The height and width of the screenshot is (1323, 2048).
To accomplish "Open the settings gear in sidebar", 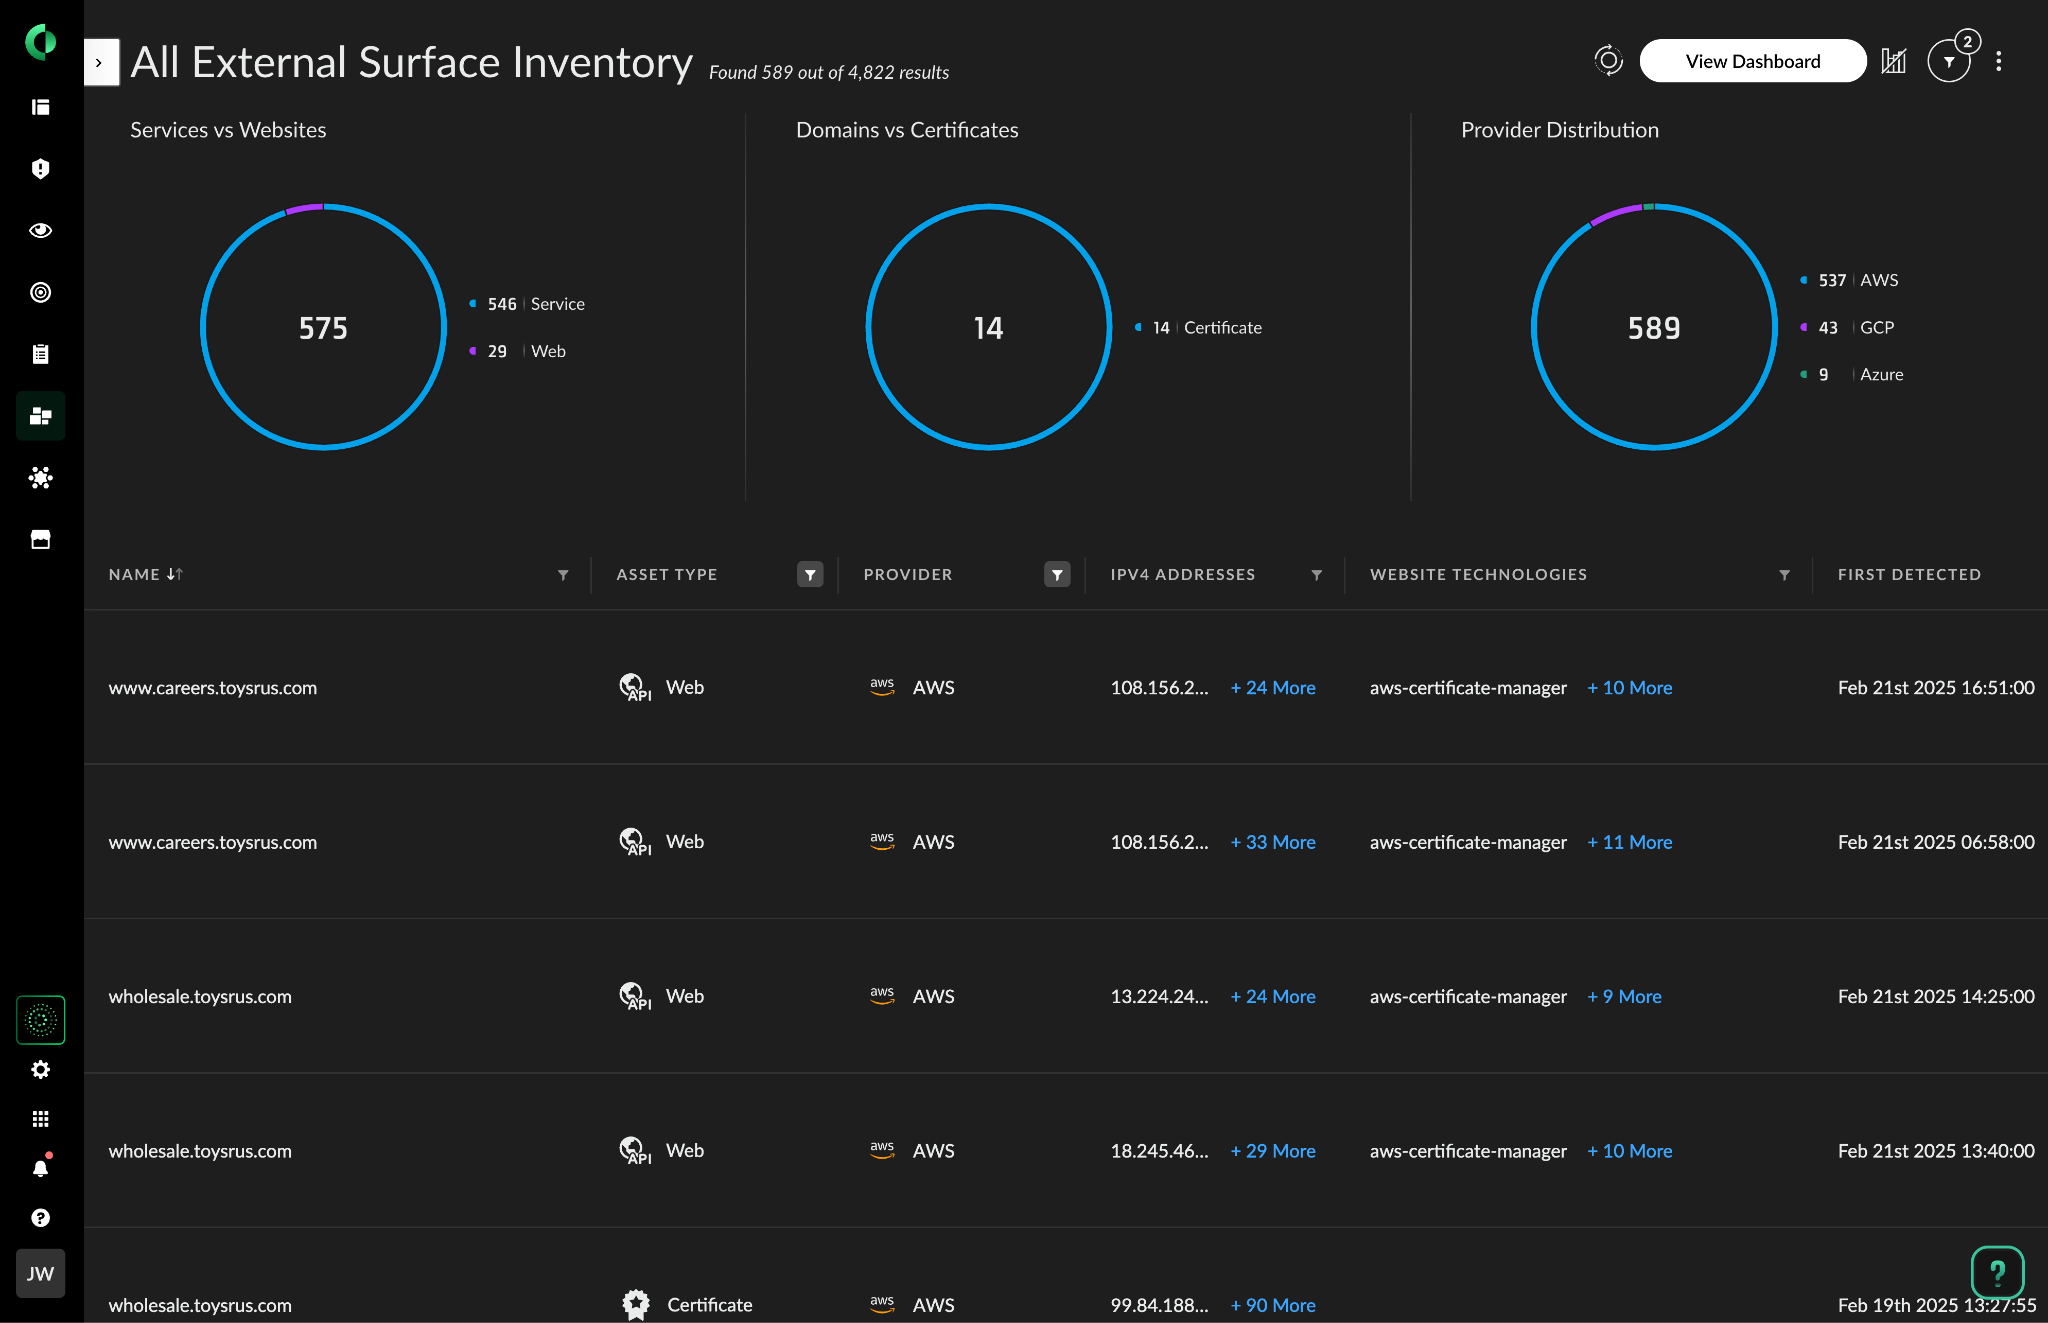I will (40, 1069).
